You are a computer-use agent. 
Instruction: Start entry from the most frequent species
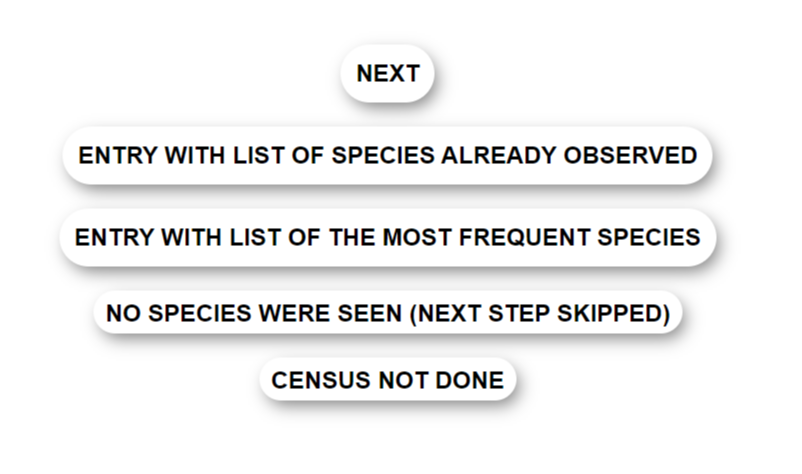click(x=387, y=238)
